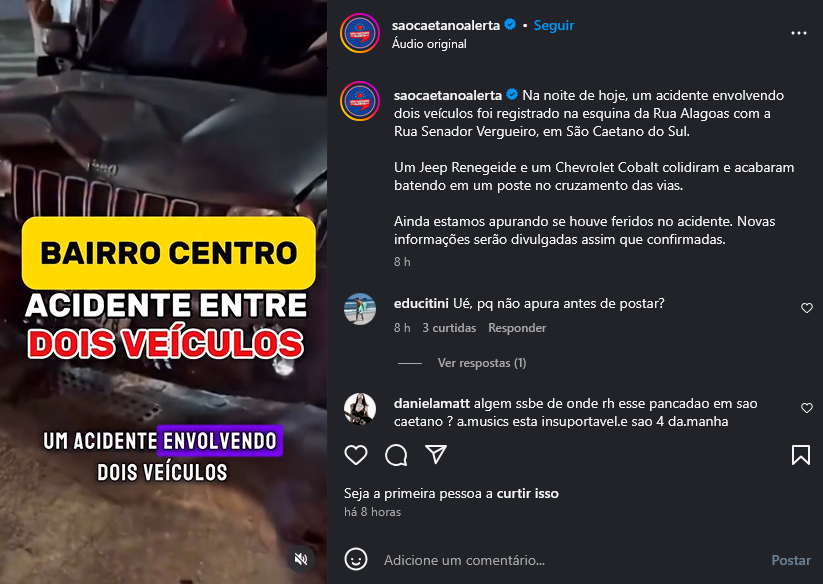The image size is (823, 584).
Task: Follow the account via Seguir
Action: coord(554,25)
